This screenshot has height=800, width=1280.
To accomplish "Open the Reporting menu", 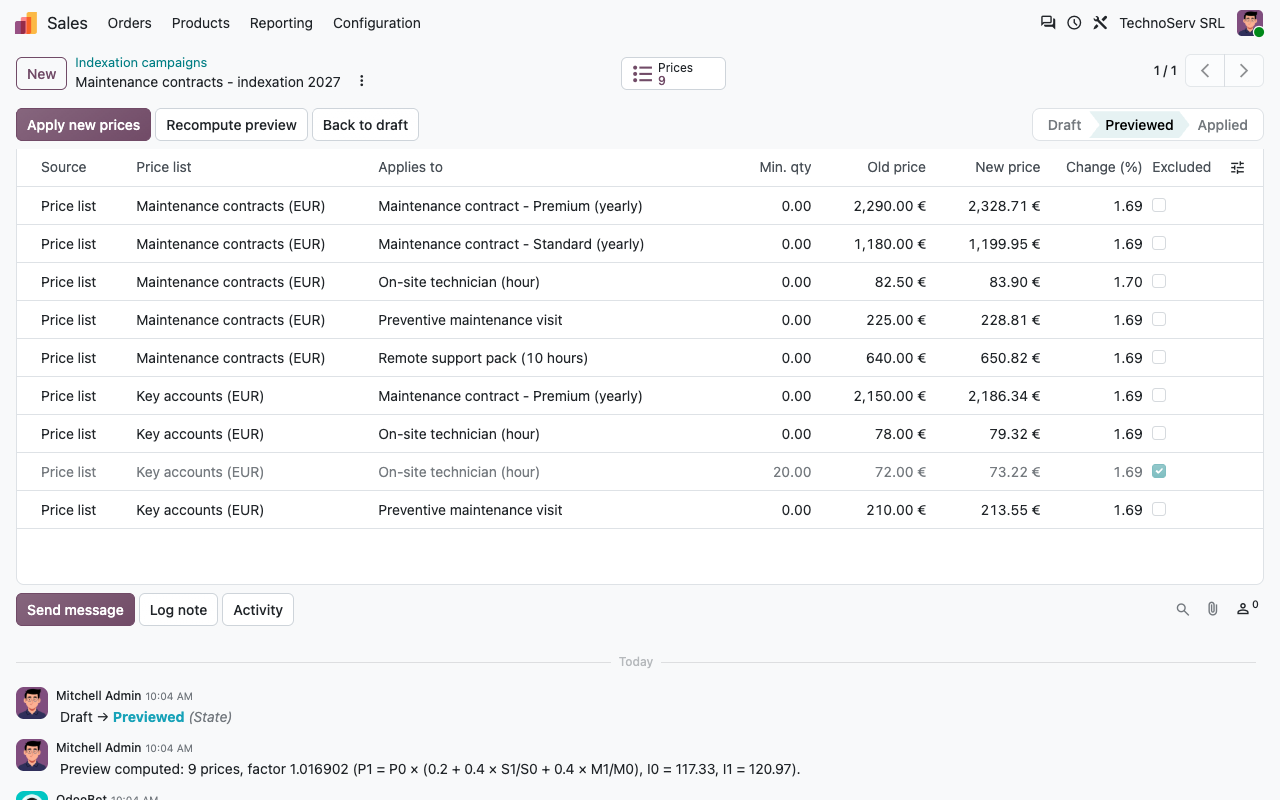I will point(281,23).
